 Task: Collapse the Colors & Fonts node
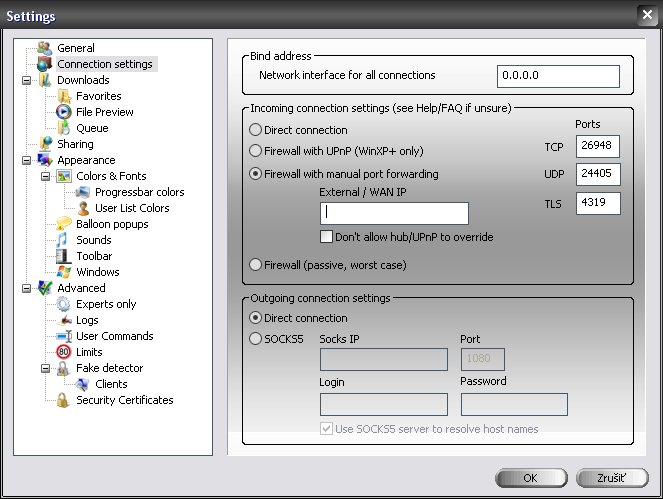[x=46, y=176]
